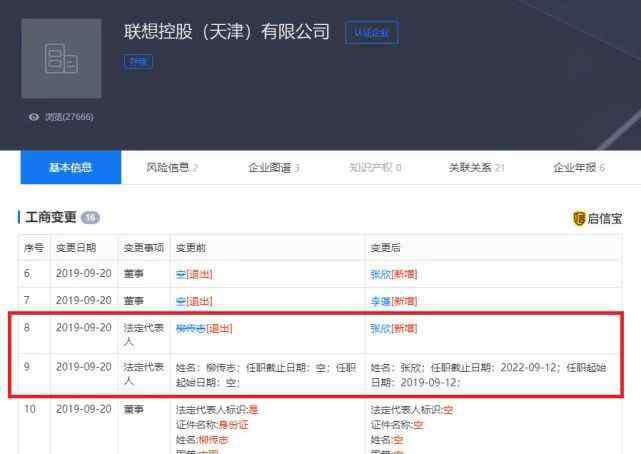Click 法定代表人标识:是 in row 10

pyautogui.click(x=217, y=409)
